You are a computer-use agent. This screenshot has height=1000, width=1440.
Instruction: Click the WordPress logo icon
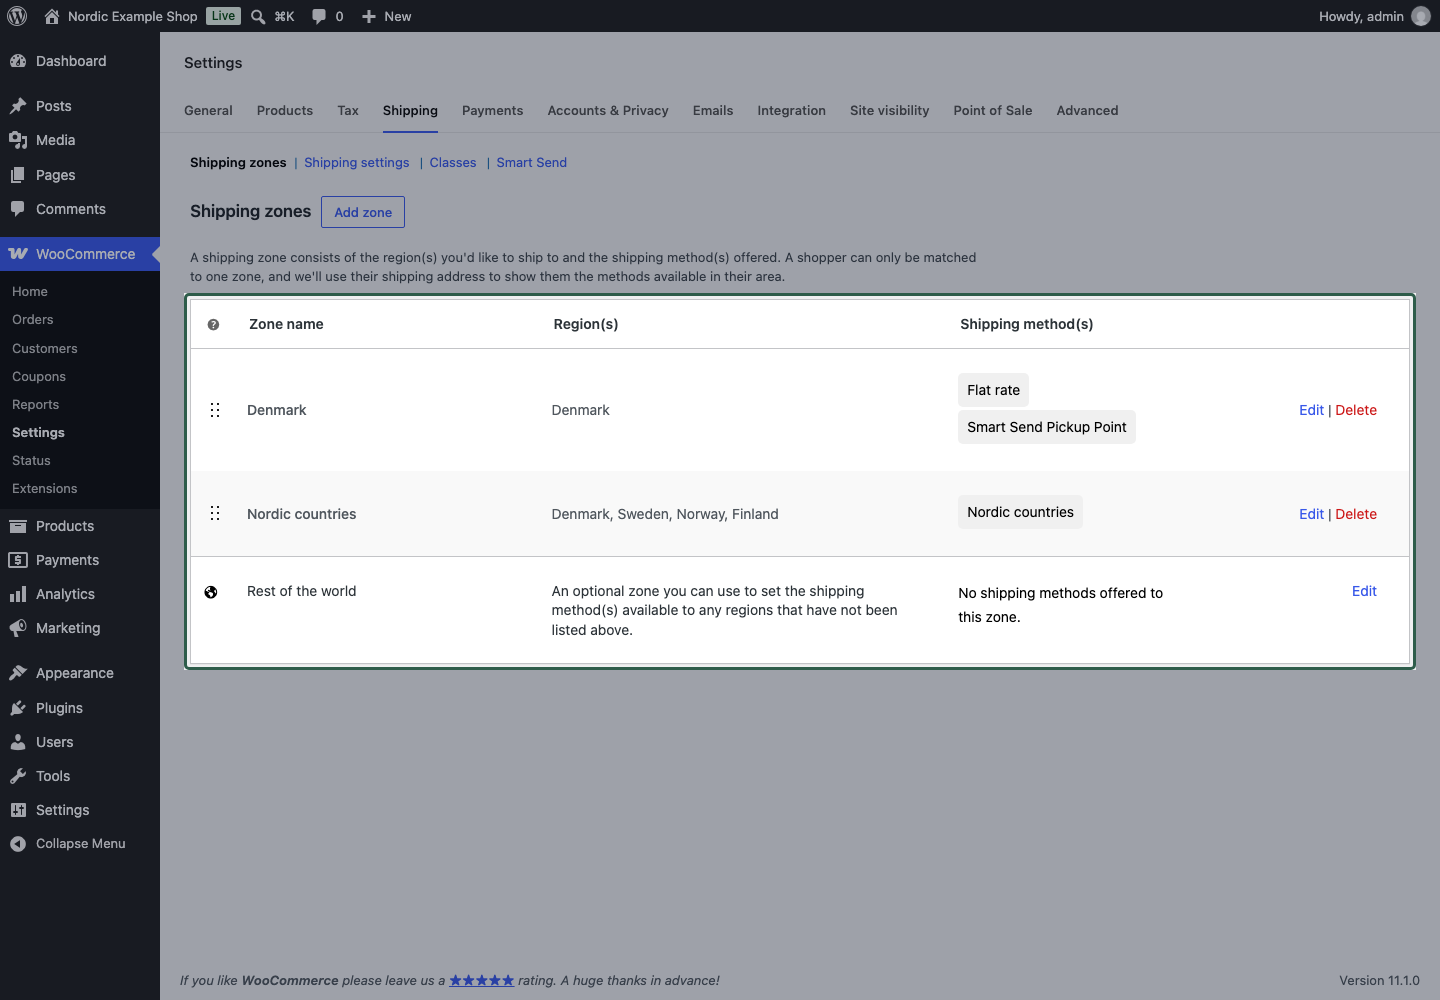[x=17, y=16]
